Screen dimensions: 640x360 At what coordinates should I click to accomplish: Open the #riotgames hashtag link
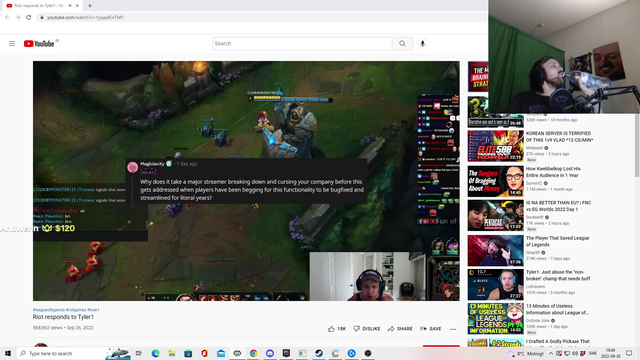point(76,310)
